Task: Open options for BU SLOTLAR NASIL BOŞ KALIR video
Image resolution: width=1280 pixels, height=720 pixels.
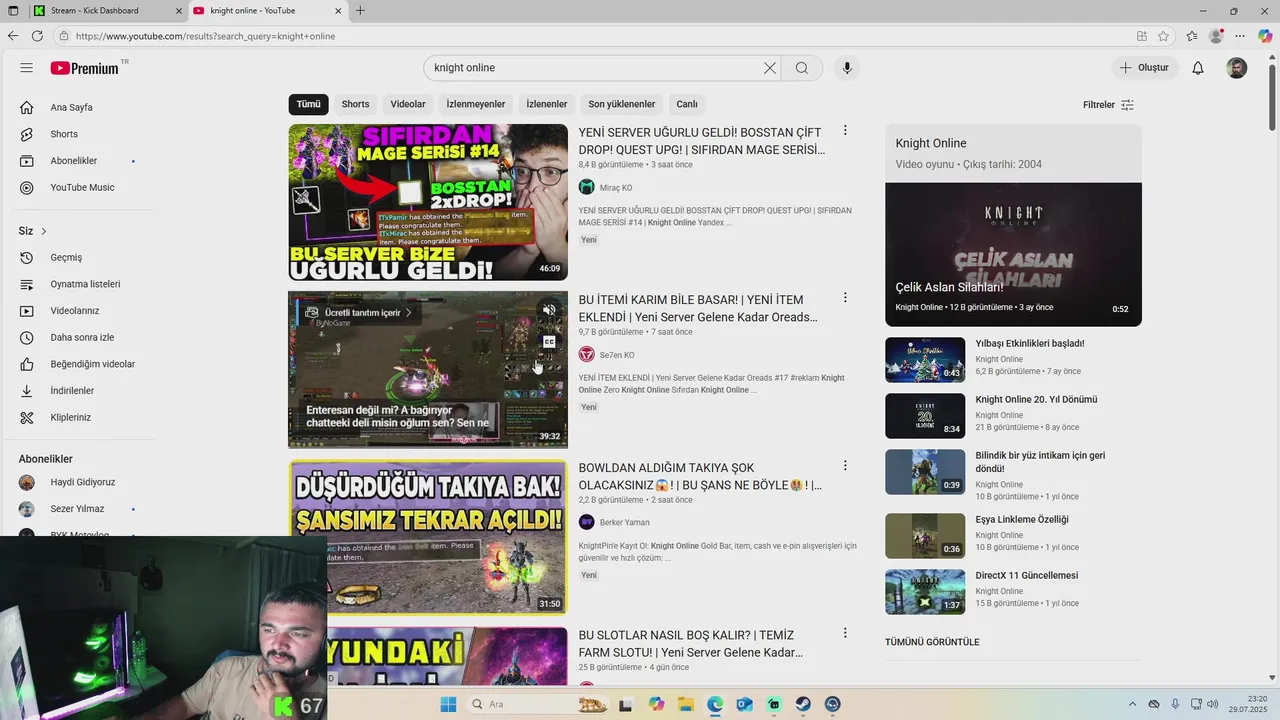Action: coord(845,633)
